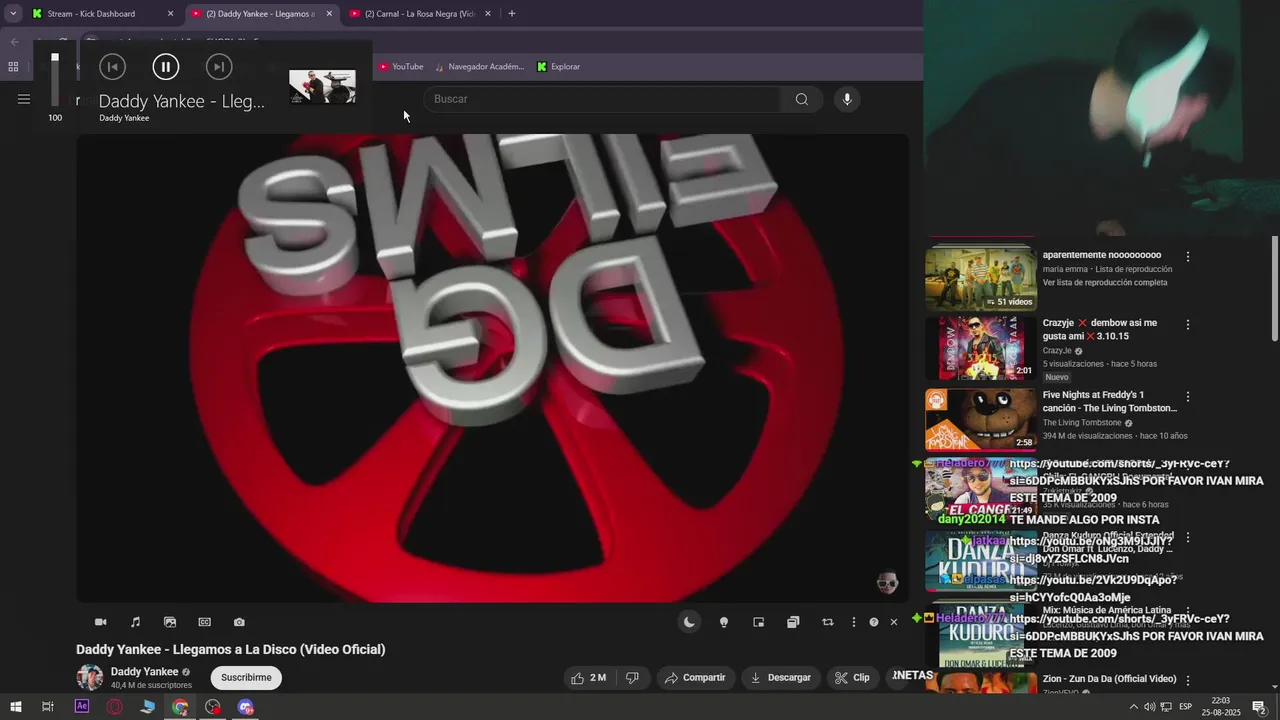
Task: Start voice search with the microphone
Action: pyautogui.click(x=847, y=99)
